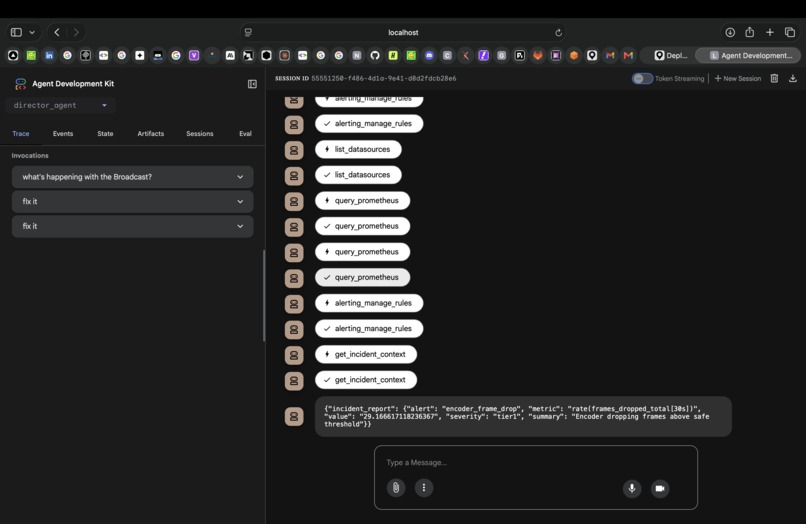Export session with the download icon
Screen dimensions: 806x524
click(793, 78)
